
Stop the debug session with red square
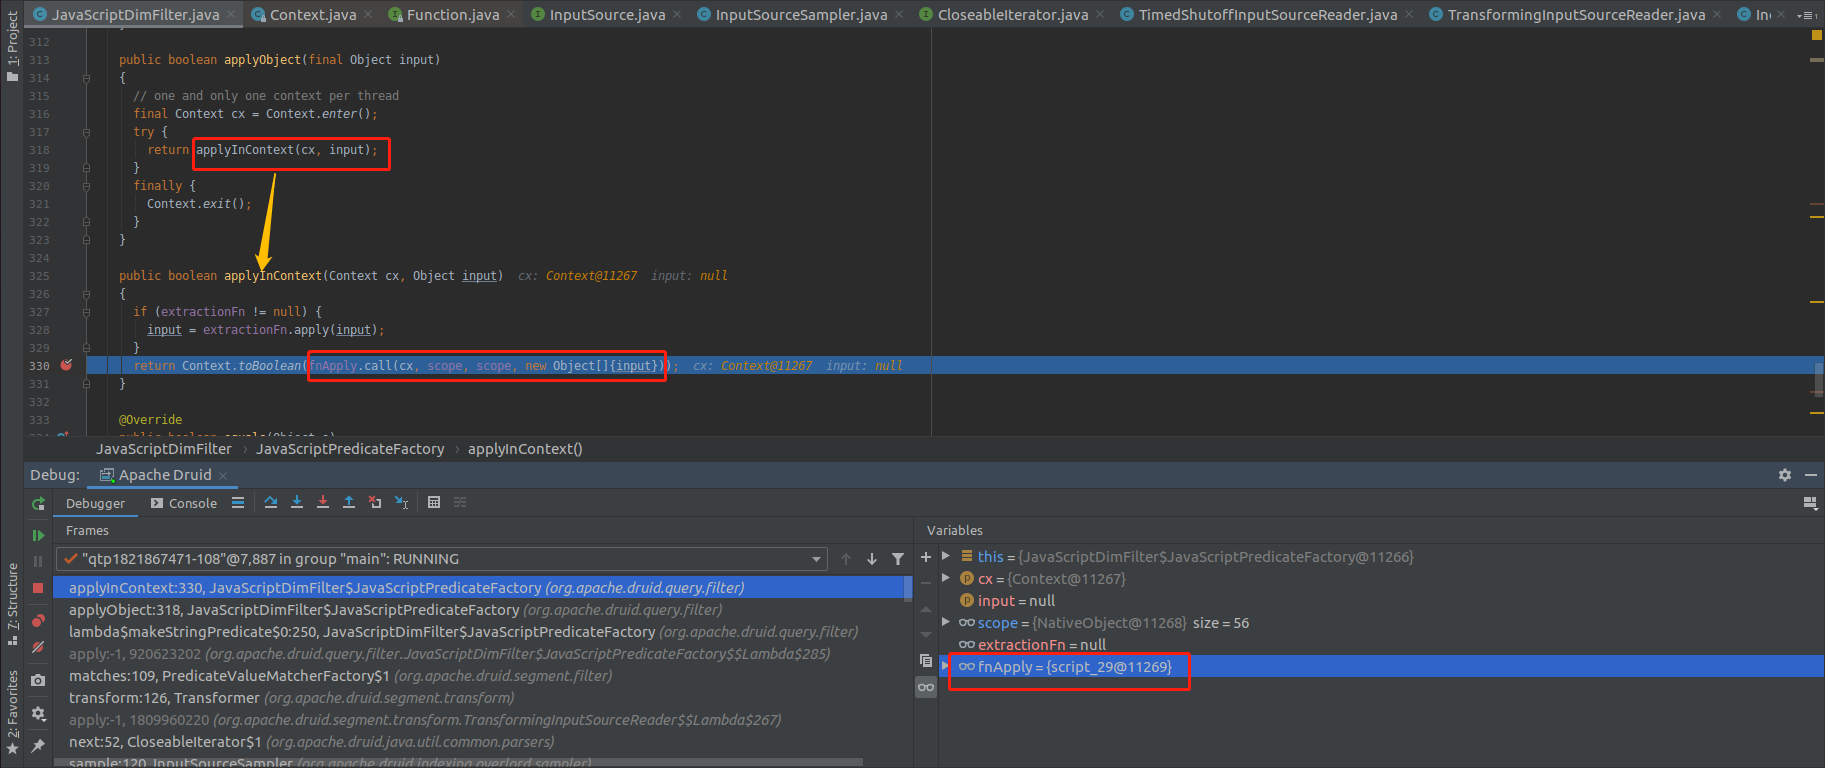point(38,588)
